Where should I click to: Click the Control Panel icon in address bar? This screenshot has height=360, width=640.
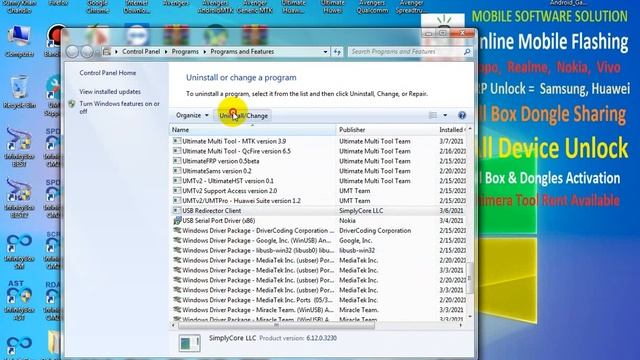pyautogui.click(x=107, y=52)
